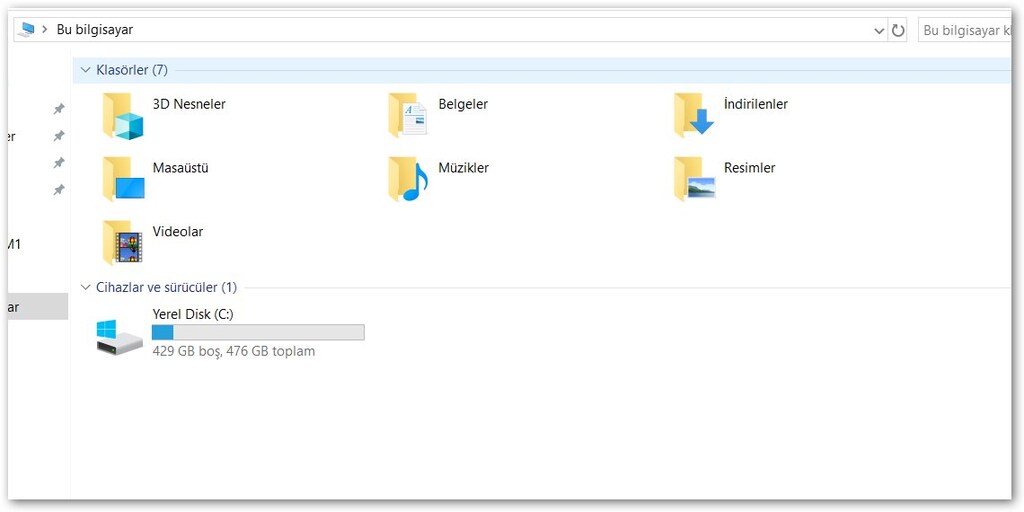This screenshot has width=1024, height=512.
Task: Click the Yerel Disk (C:) label
Action: (193, 314)
